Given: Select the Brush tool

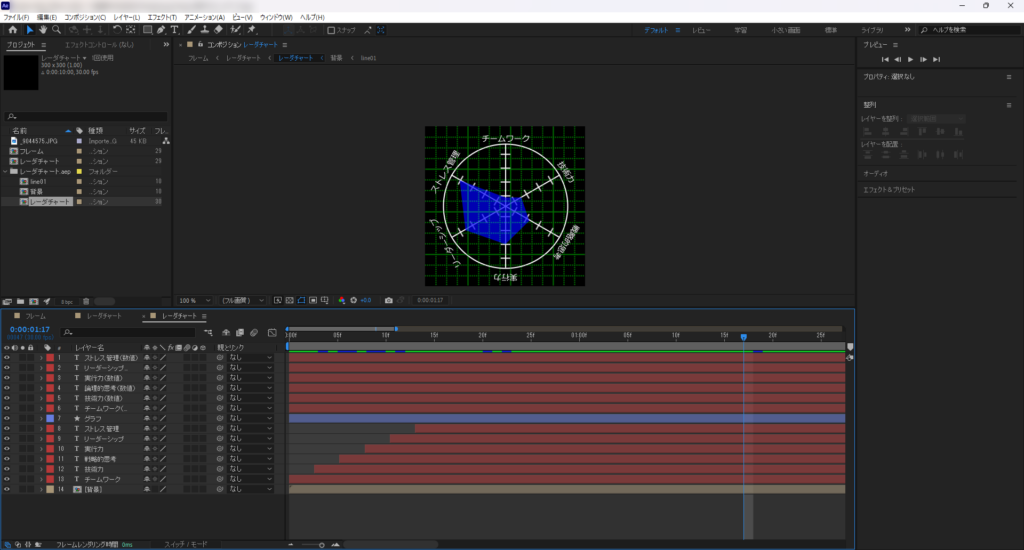Looking at the screenshot, I should tap(191, 30).
